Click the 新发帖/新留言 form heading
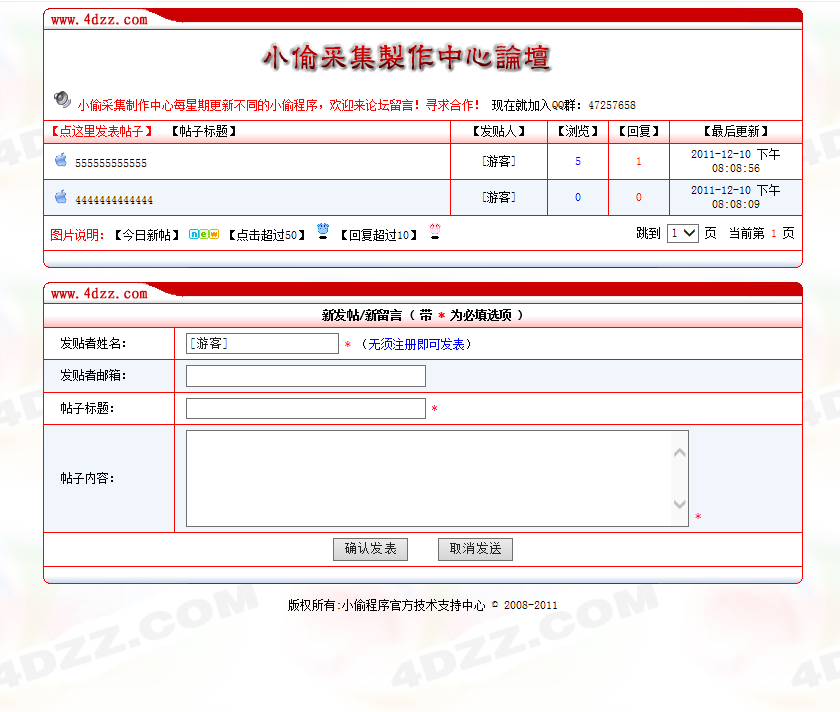840x712 pixels. click(422, 316)
